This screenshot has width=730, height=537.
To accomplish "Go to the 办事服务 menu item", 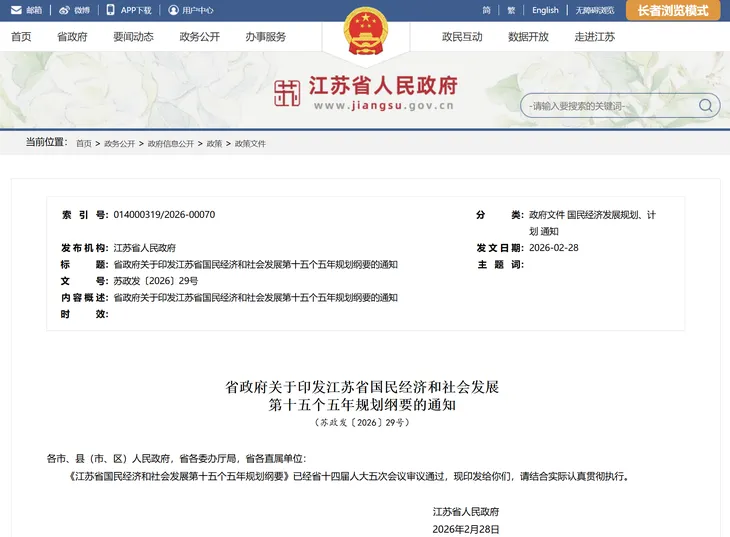I will [265, 37].
